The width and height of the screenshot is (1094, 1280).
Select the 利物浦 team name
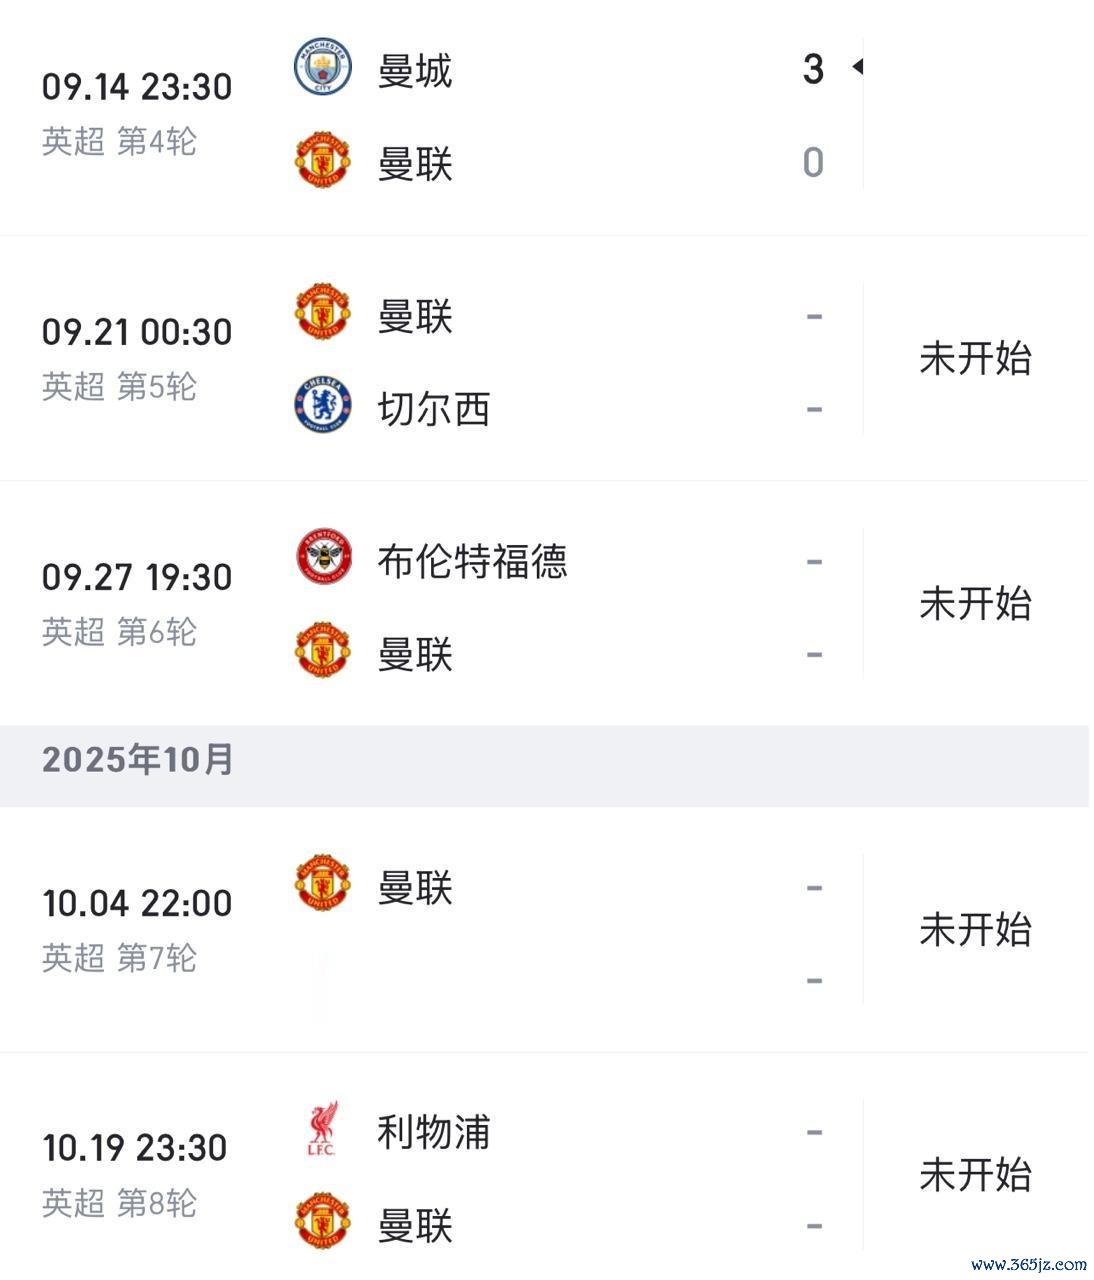tap(433, 1132)
